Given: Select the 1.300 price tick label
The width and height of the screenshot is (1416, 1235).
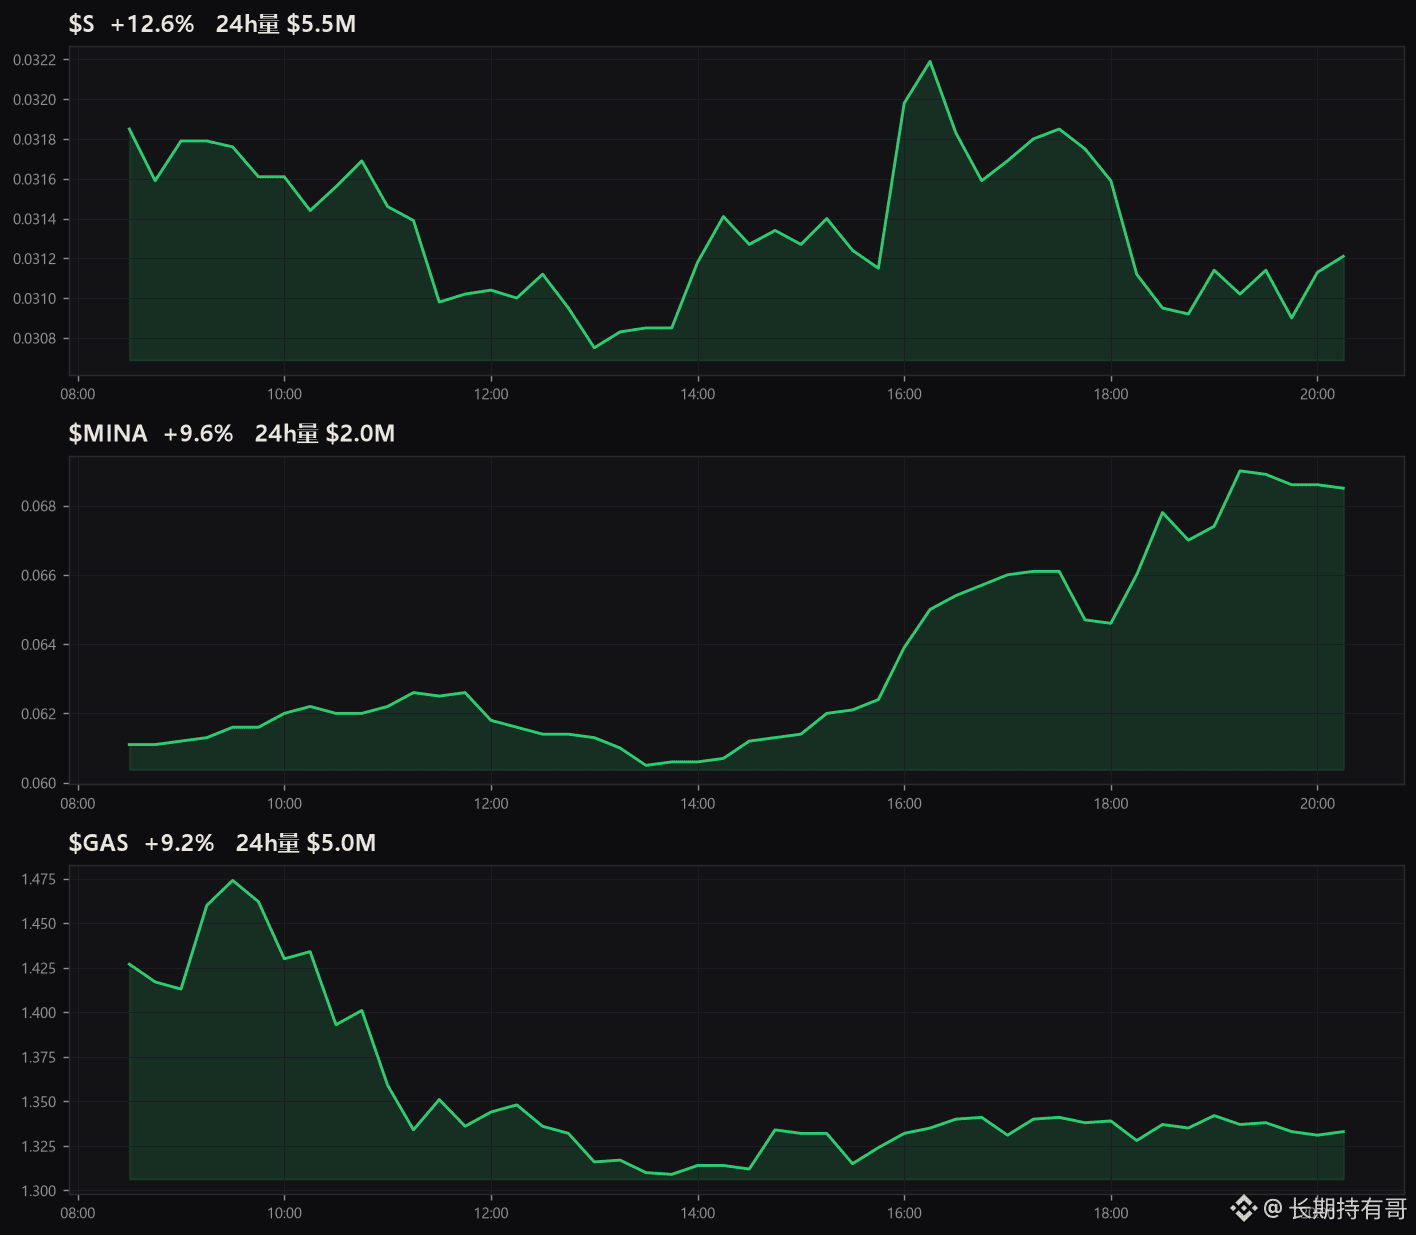Looking at the screenshot, I should click(39, 1191).
